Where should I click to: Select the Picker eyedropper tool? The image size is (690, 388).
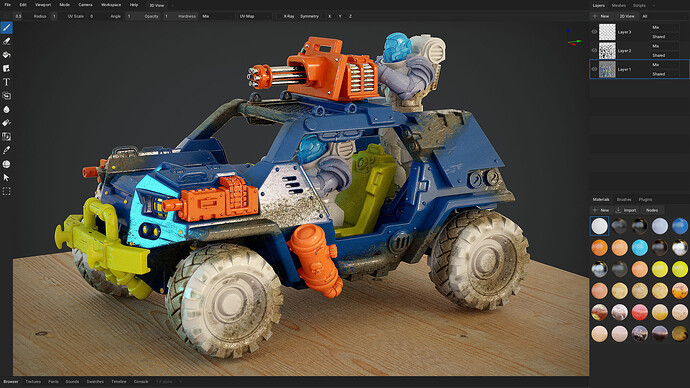point(6,150)
